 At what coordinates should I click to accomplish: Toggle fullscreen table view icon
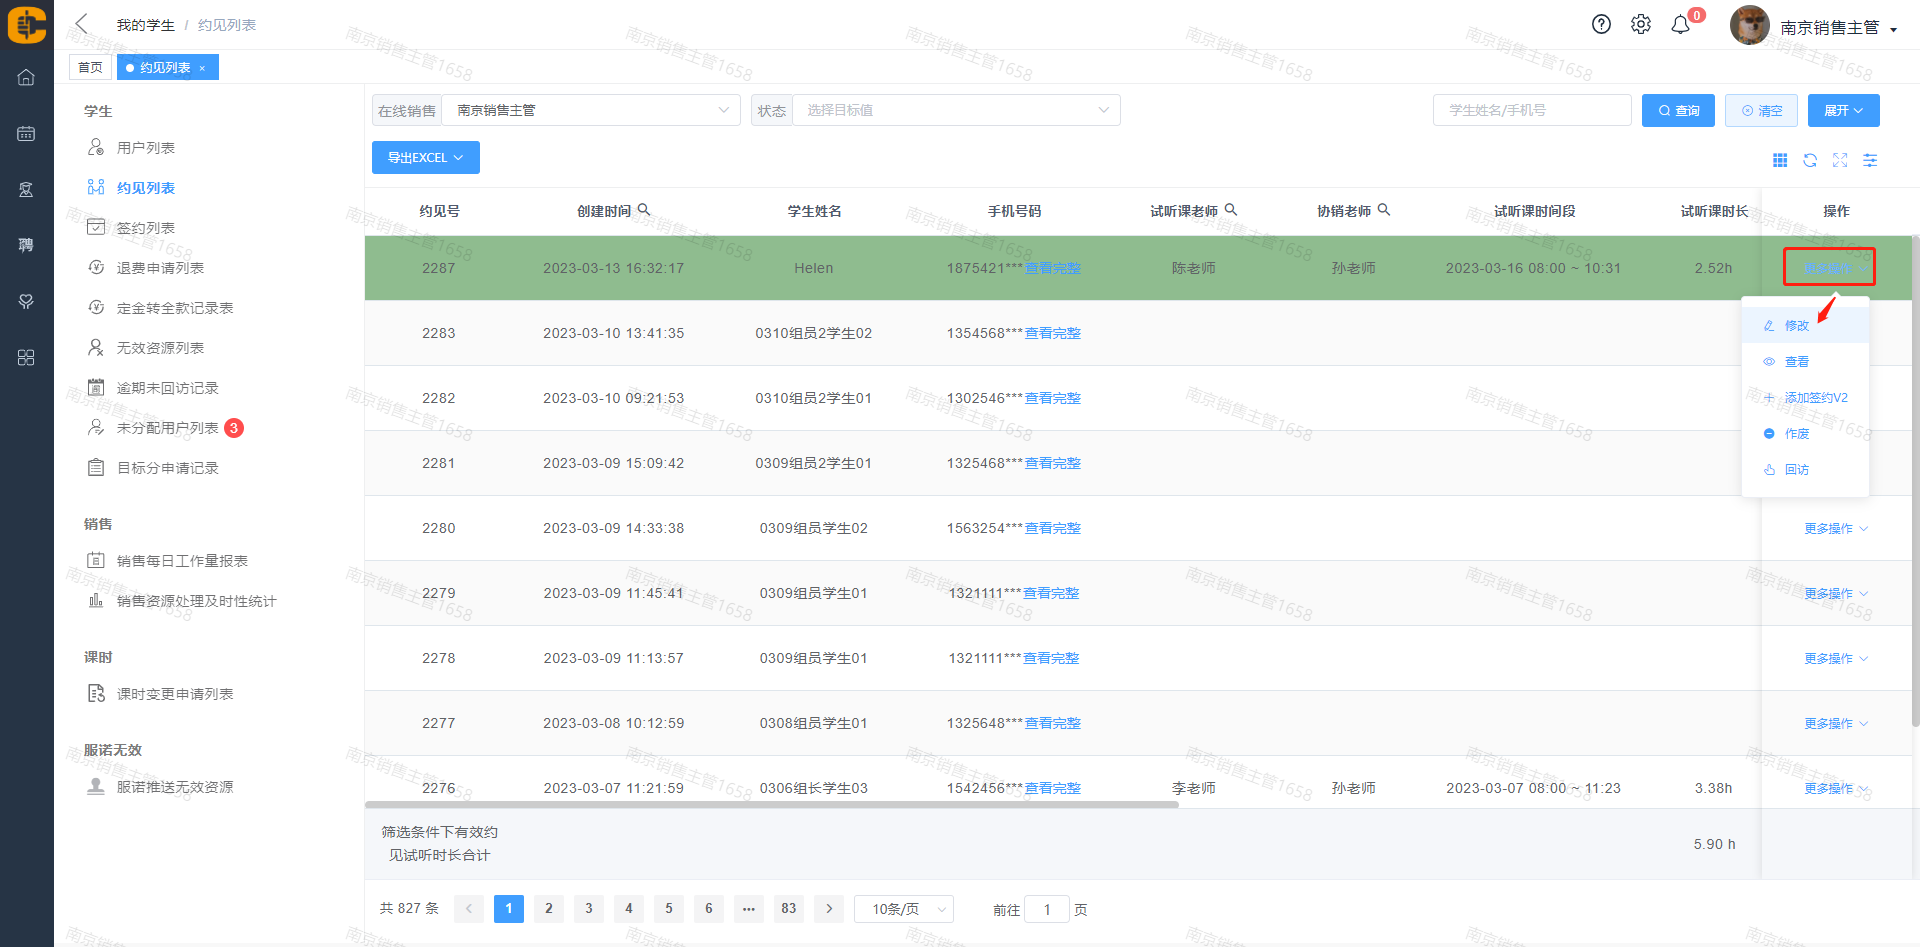click(x=1840, y=160)
